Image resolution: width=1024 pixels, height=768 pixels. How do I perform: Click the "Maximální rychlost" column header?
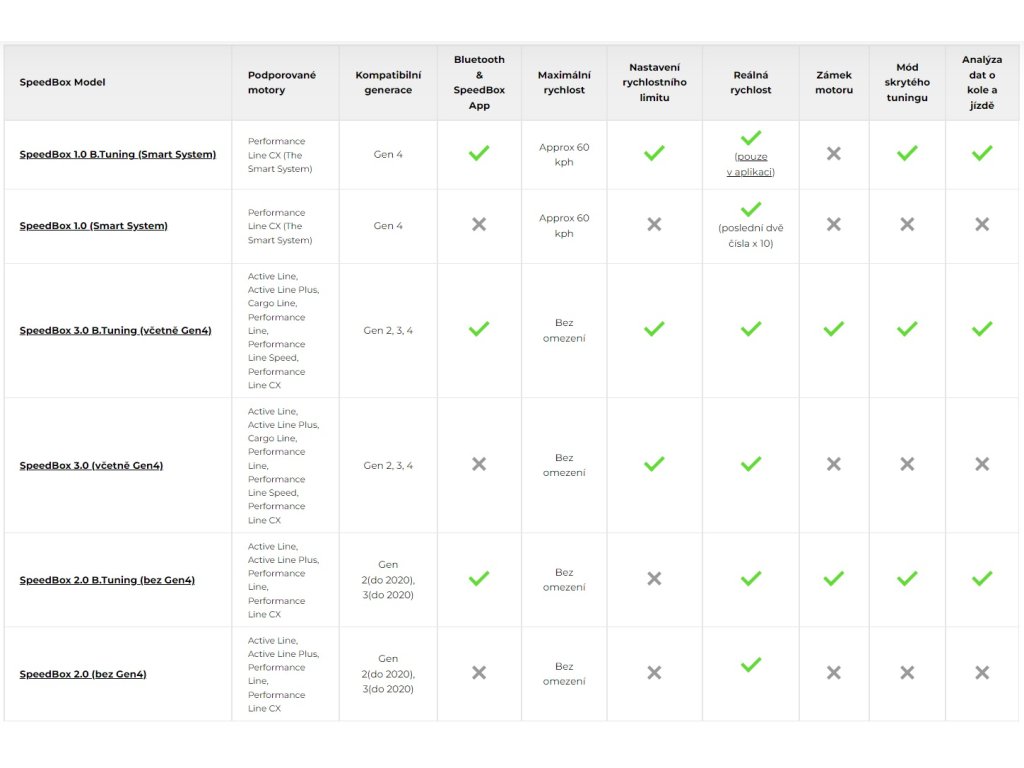tap(564, 82)
